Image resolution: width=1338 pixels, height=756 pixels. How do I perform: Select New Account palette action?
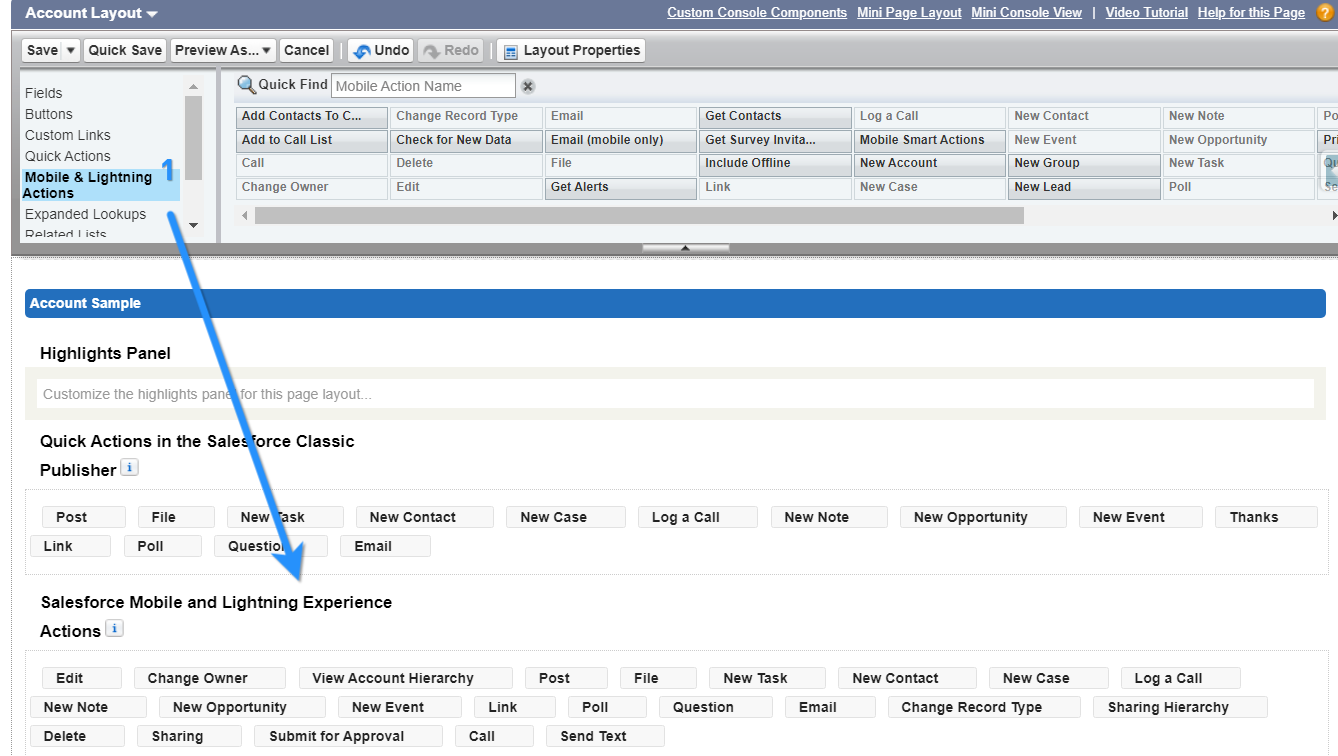[930, 163]
